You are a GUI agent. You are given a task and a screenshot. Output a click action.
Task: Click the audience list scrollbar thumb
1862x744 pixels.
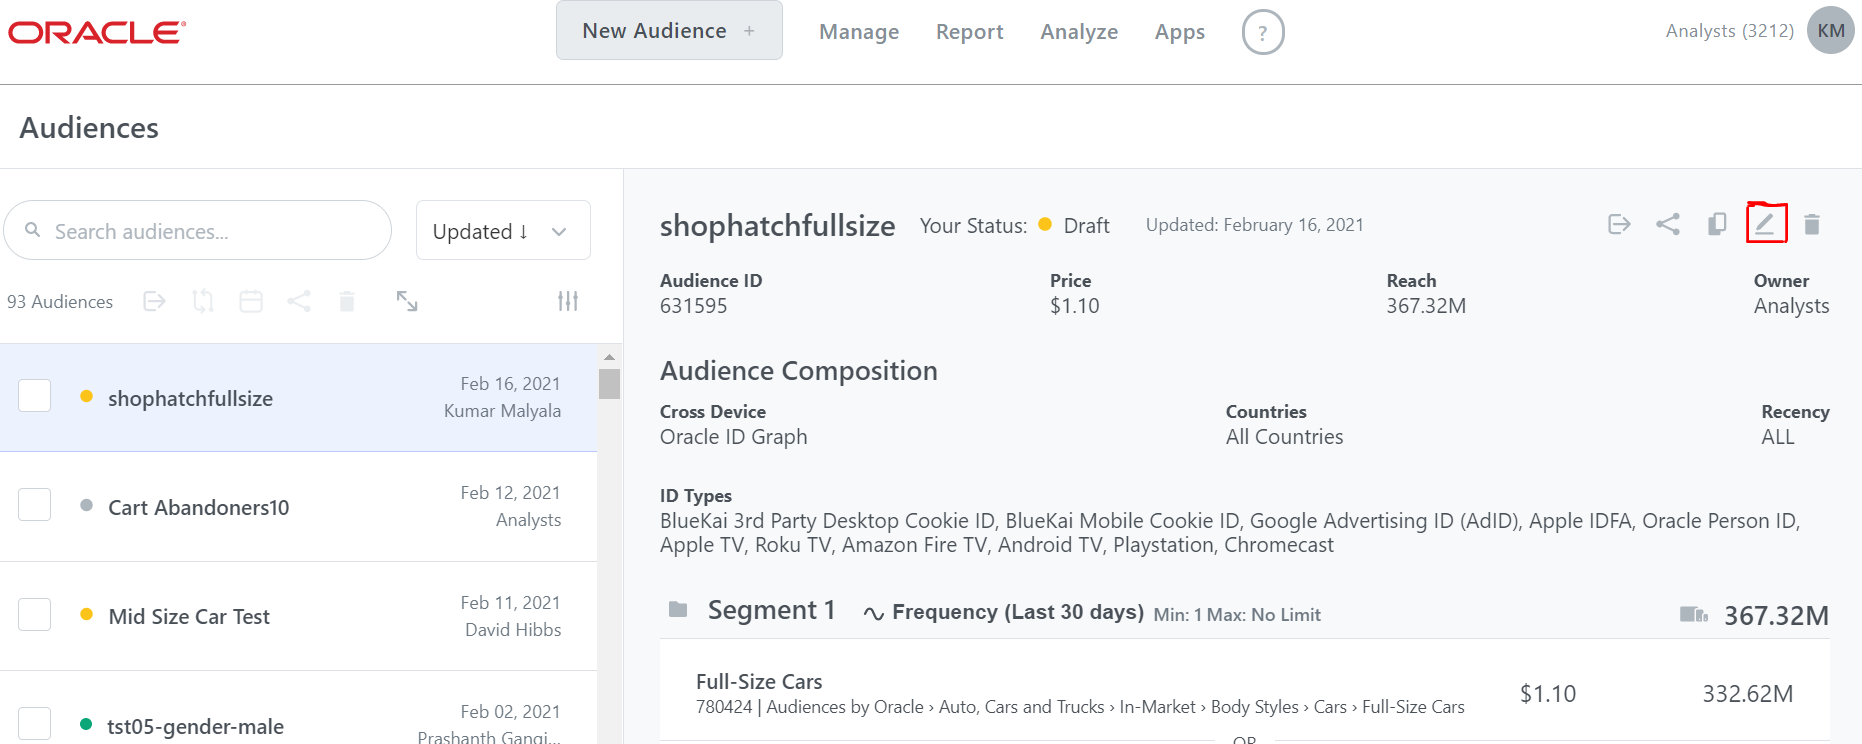tap(609, 384)
